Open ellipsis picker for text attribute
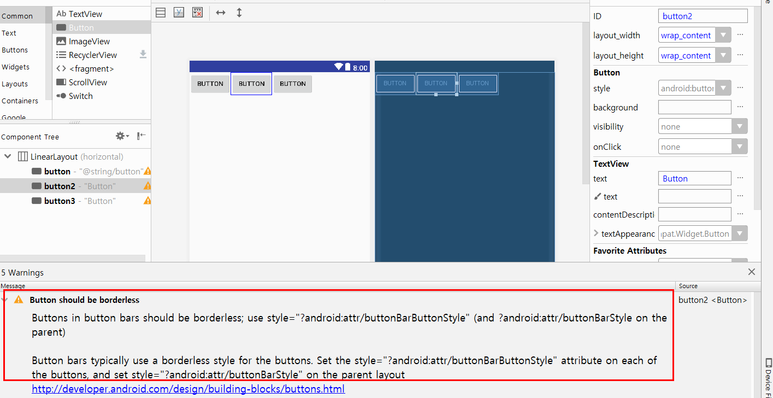Screen dimensions: 773x398 (740, 178)
